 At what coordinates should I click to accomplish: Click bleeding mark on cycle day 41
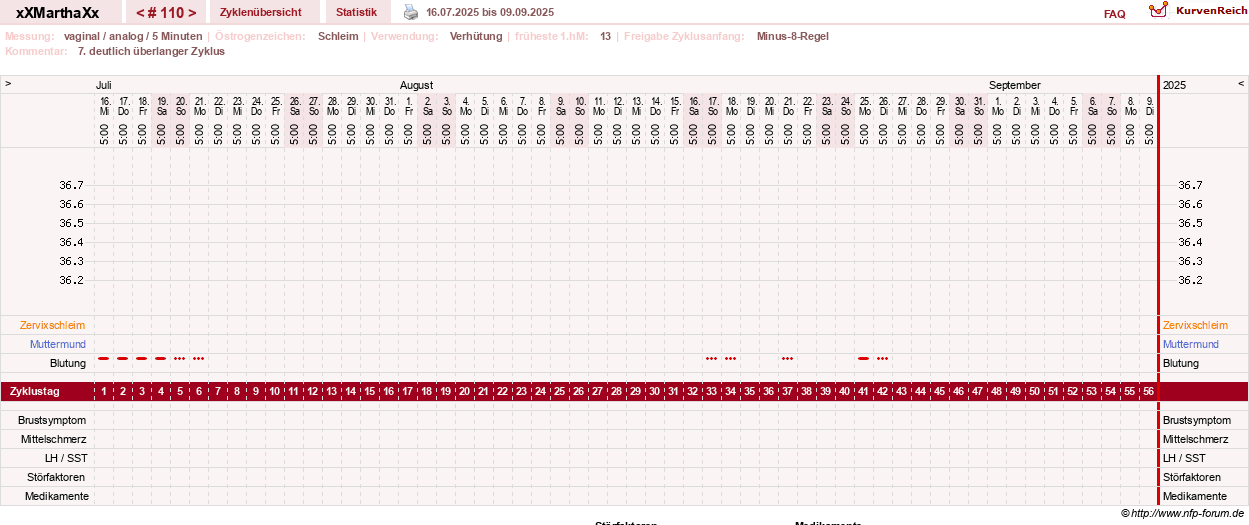[863, 358]
